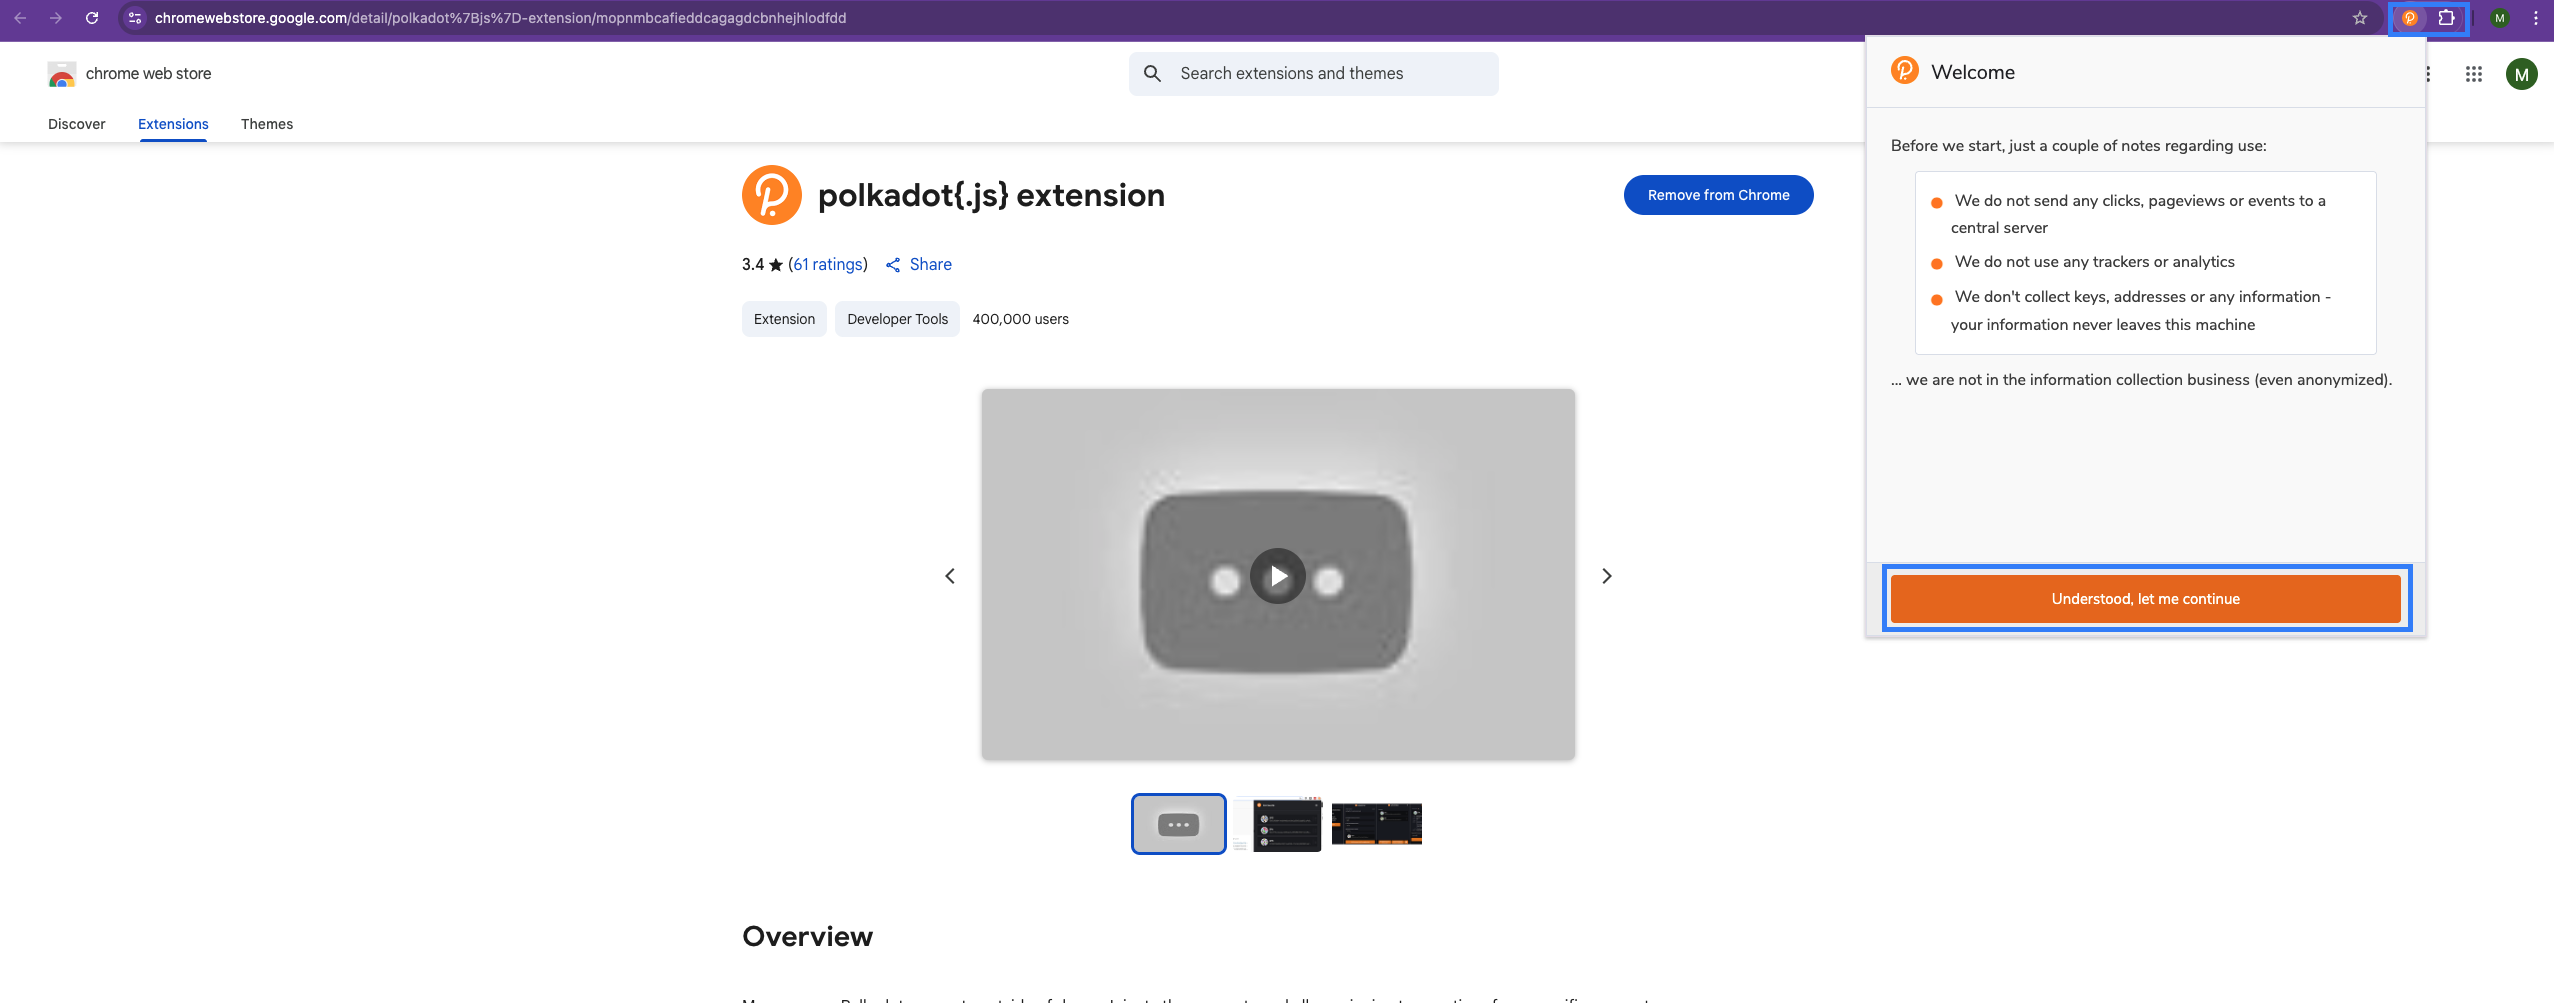Viewport: 2554px width, 1003px height.
Task: Open the 61 ratings link
Action: (x=828, y=265)
